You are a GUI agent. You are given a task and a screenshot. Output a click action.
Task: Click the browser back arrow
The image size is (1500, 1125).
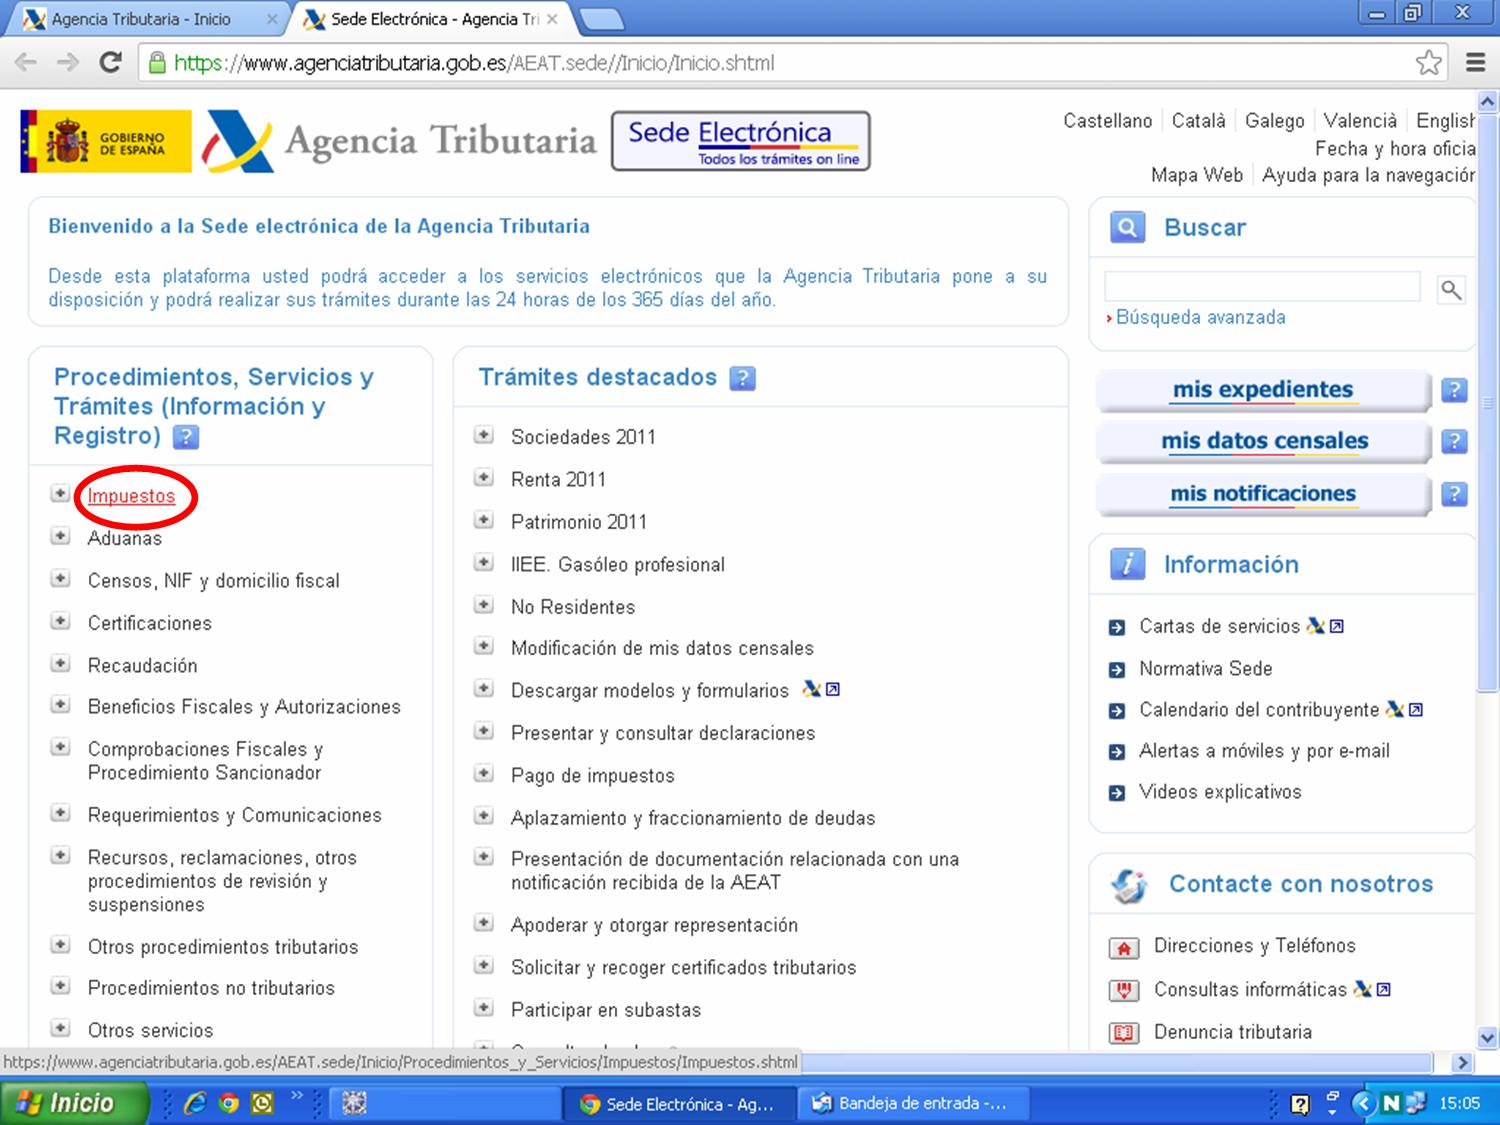click(x=26, y=63)
